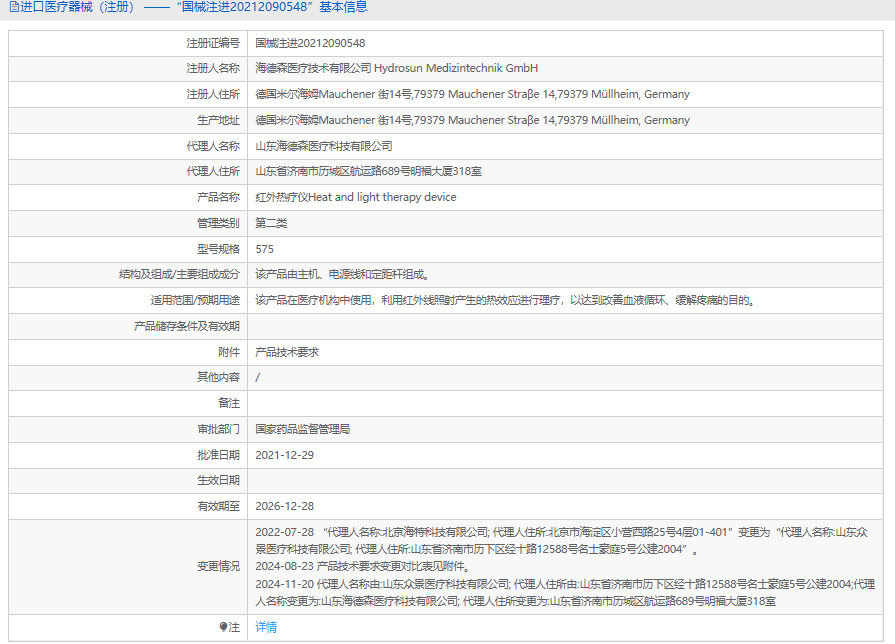895x644 pixels.
Task: Click the 有效期至 label
Action: click(219, 506)
